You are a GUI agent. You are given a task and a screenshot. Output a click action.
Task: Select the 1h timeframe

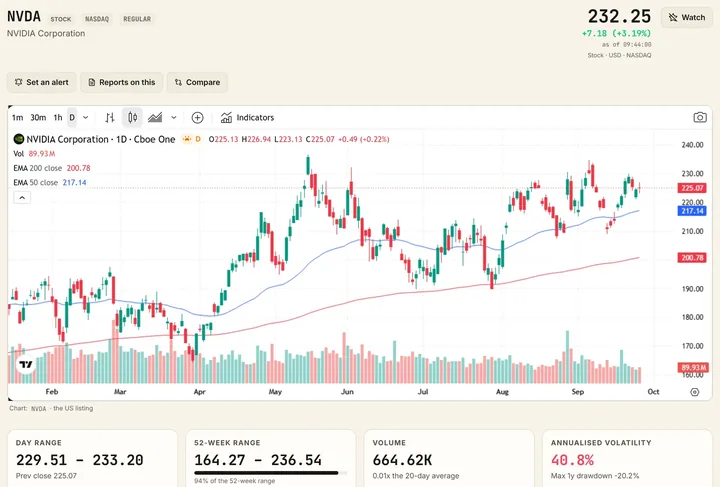pyautogui.click(x=58, y=118)
